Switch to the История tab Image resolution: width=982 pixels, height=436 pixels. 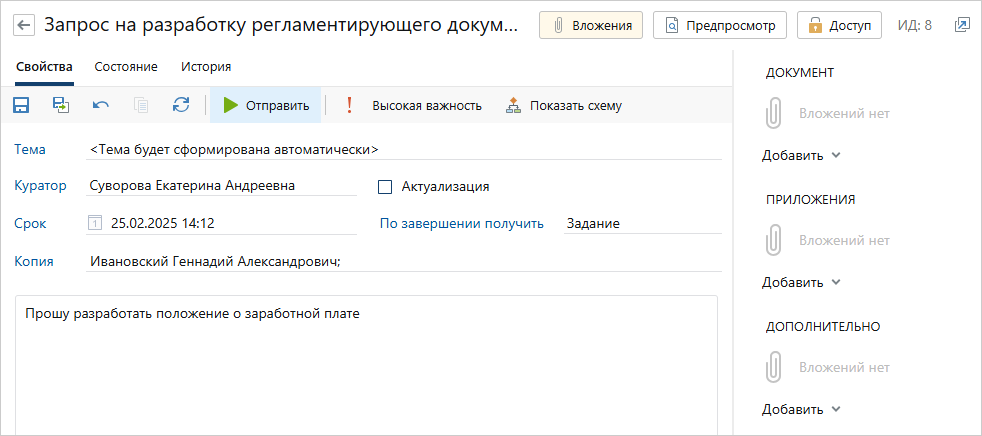(206, 66)
